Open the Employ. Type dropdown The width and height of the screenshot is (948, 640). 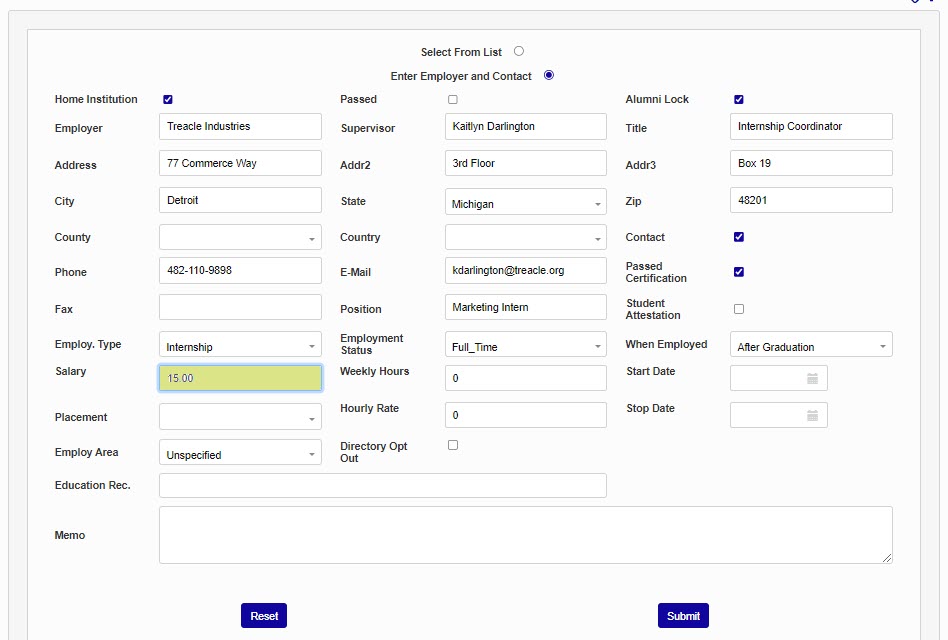(x=240, y=346)
